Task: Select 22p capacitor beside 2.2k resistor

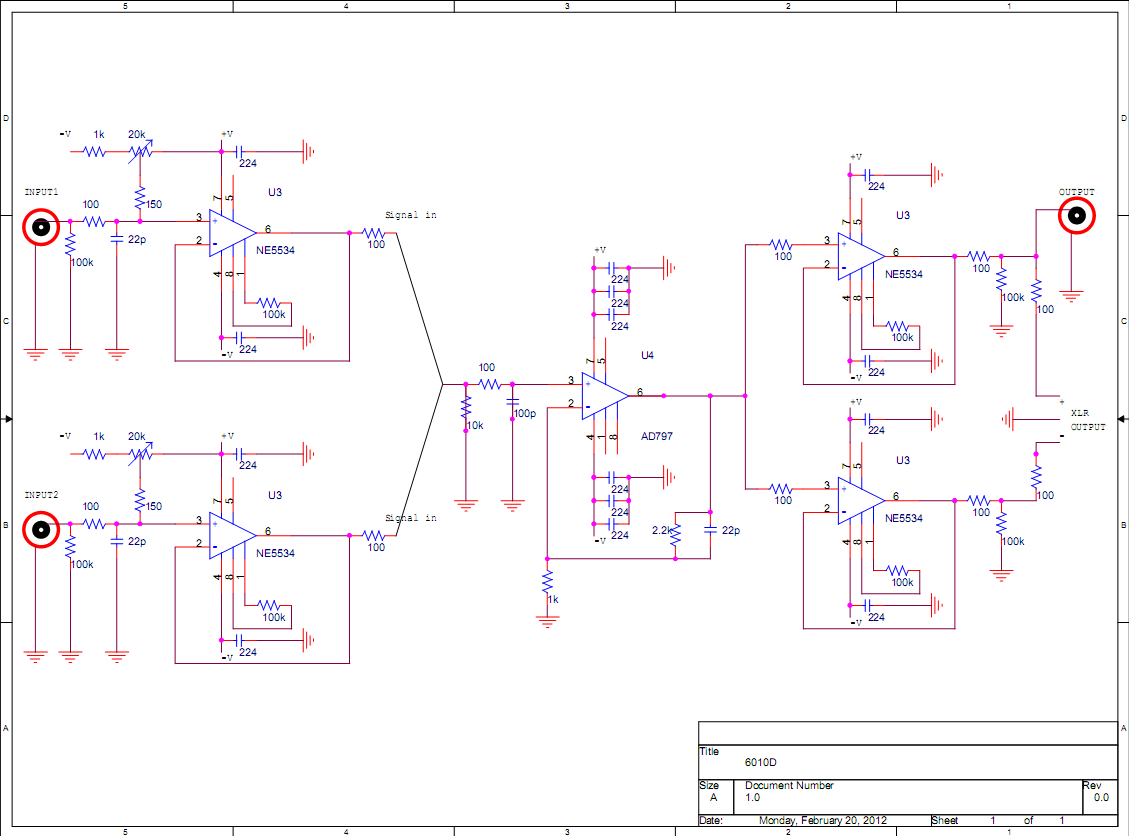Action: point(710,530)
